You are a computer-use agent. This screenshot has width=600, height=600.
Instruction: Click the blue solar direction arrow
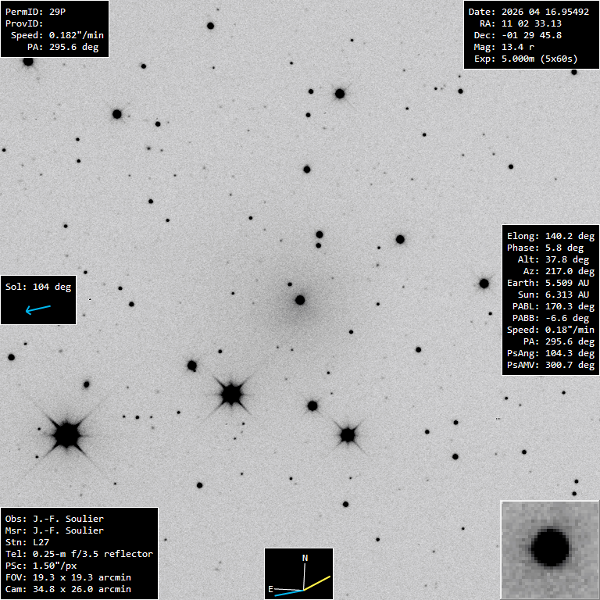[38, 310]
